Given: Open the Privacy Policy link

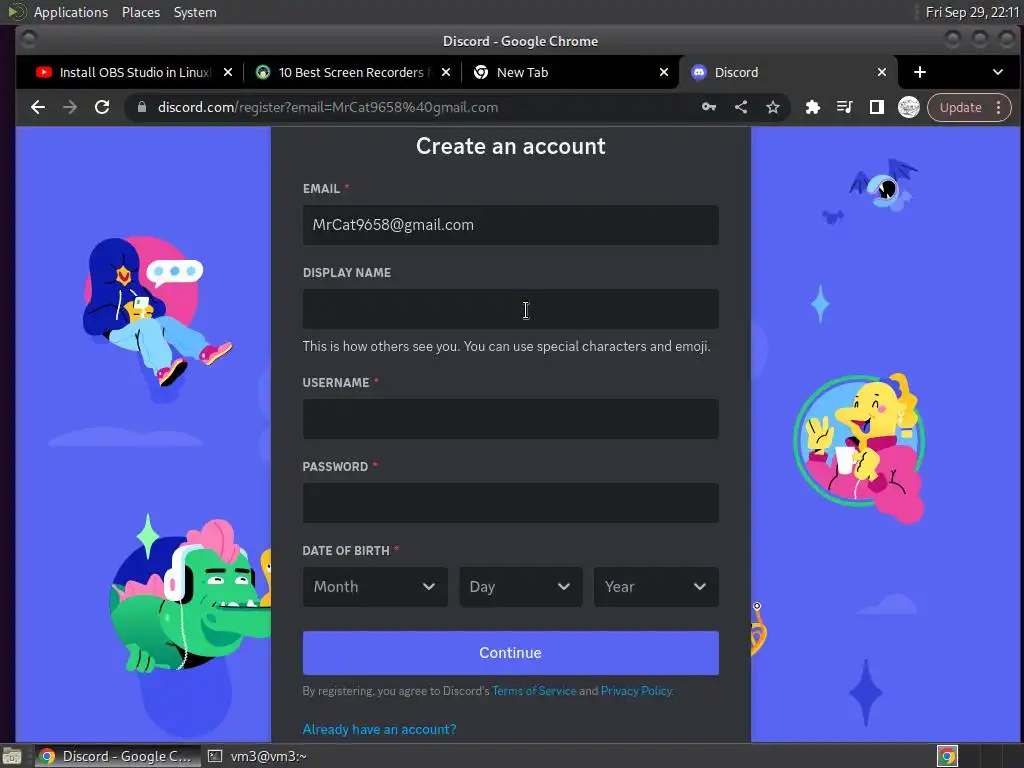Looking at the screenshot, I should coord(636,691).
